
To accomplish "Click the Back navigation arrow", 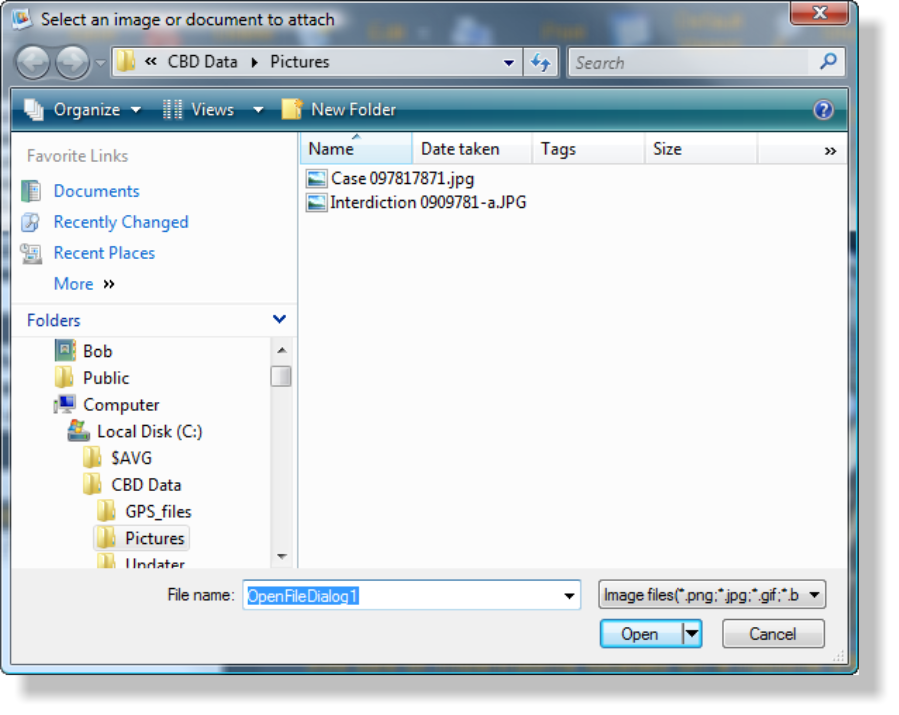I will pos(33,62).
